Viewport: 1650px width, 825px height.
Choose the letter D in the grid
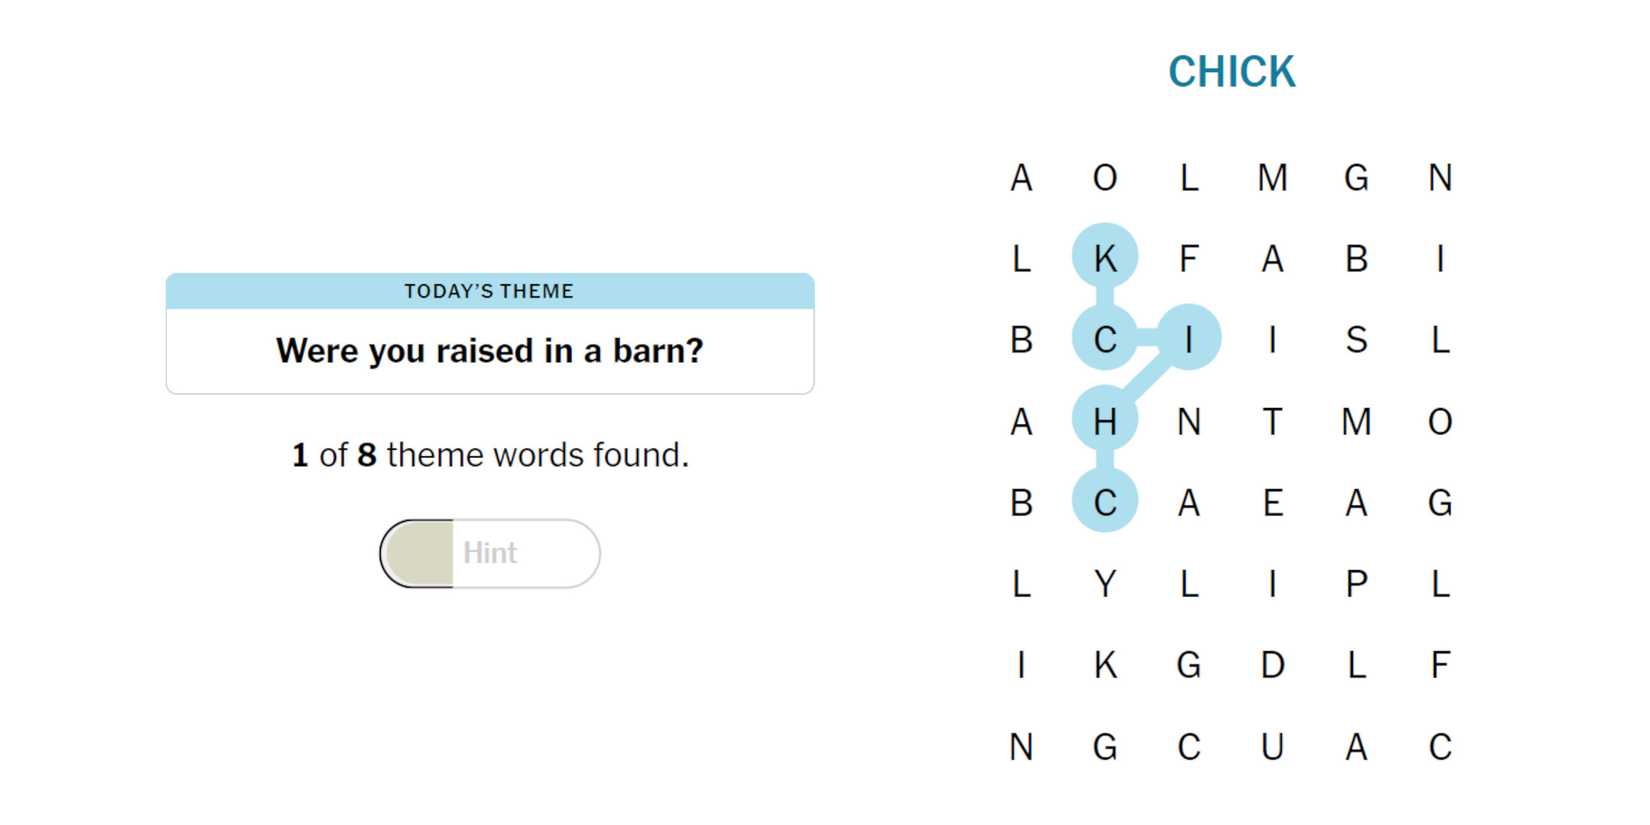(x=1272, y=665)
